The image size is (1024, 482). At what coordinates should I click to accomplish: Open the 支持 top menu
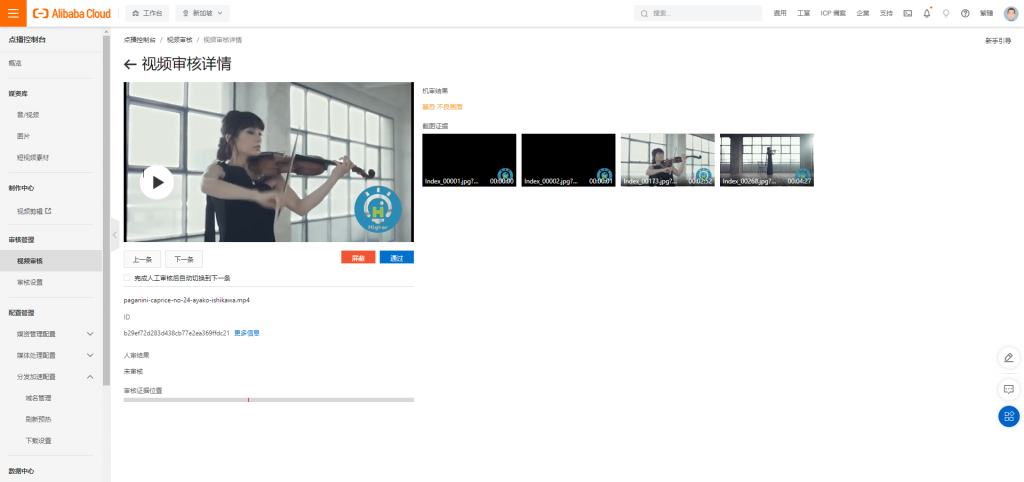point(886,13)
